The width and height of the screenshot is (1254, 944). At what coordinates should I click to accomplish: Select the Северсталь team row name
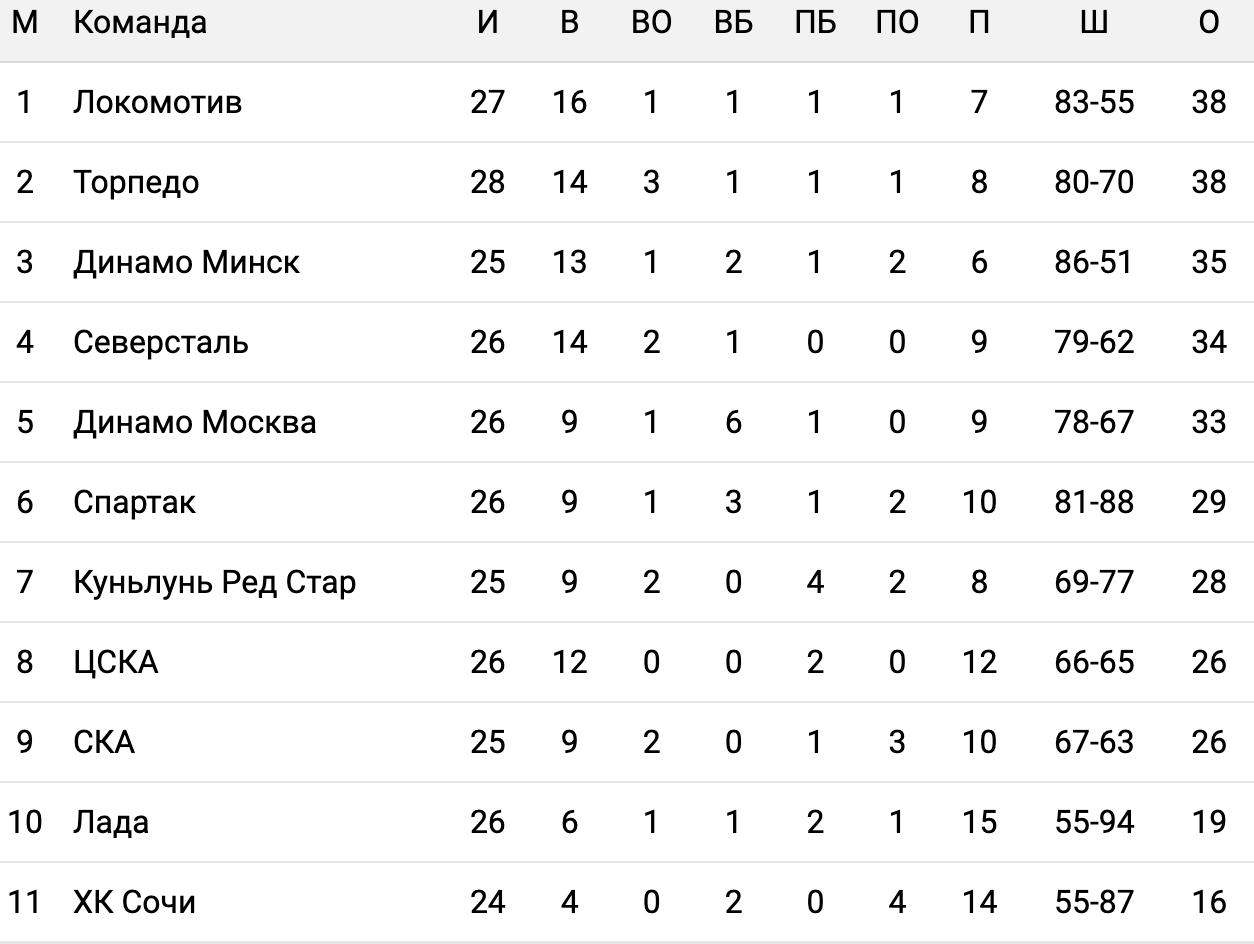tap(160, 342)
